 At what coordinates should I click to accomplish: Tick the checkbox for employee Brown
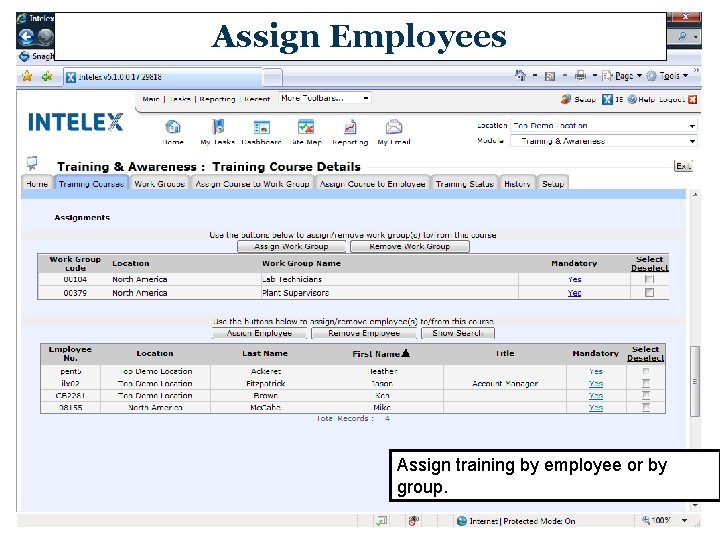[646, 395]
